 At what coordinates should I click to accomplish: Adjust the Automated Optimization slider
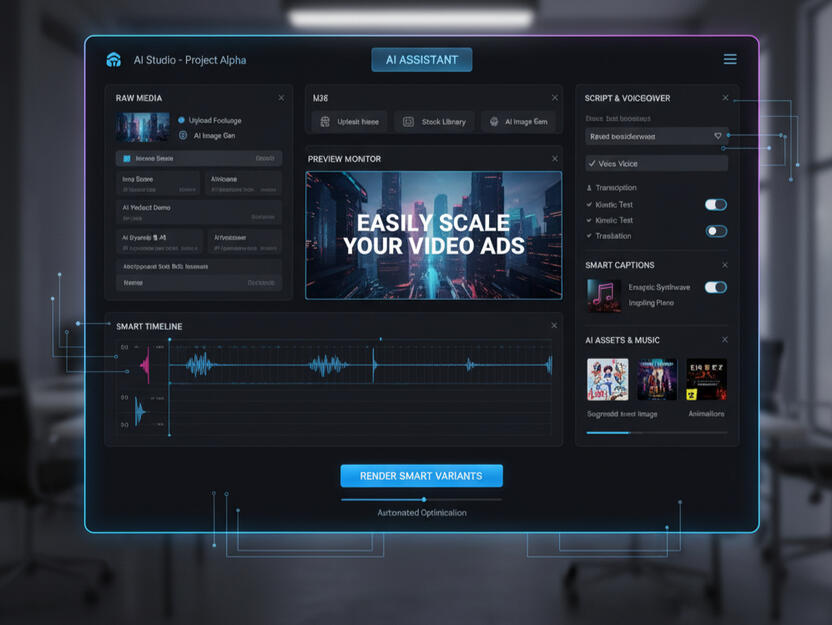click(x=424, y=499)
